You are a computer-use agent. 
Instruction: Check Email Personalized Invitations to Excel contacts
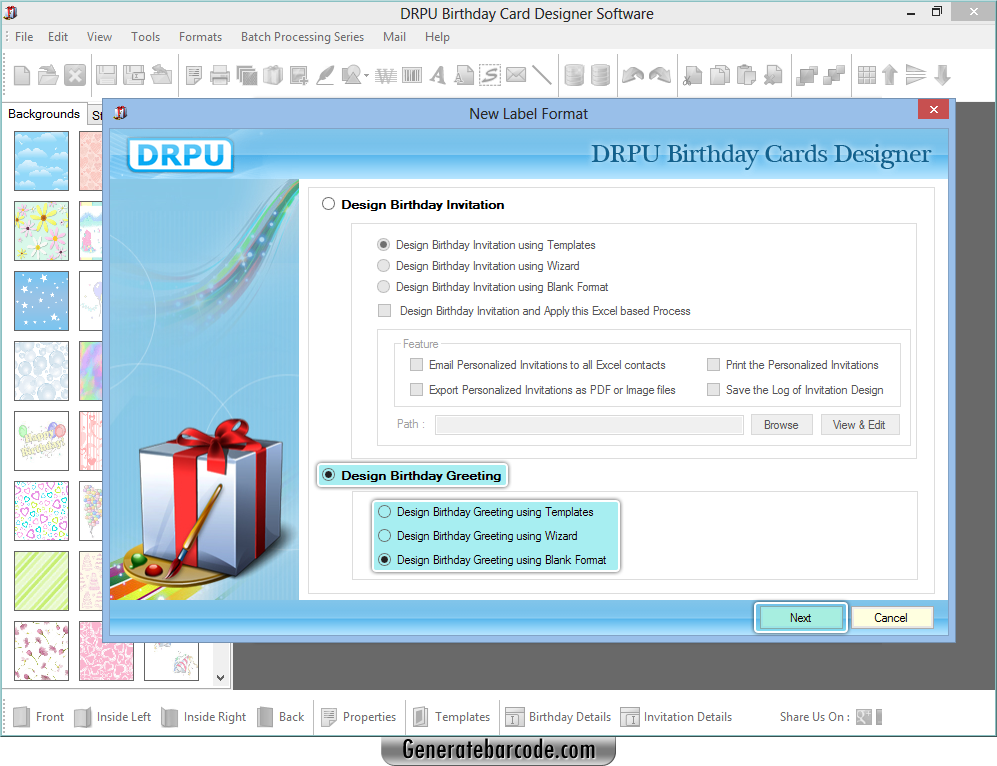tap(416, 365)
